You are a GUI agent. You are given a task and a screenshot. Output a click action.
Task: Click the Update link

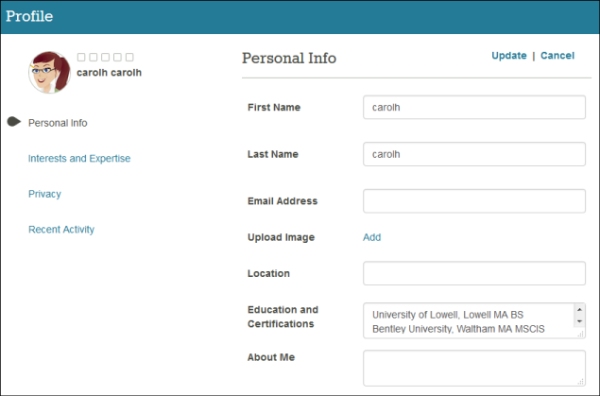(509, 55)
